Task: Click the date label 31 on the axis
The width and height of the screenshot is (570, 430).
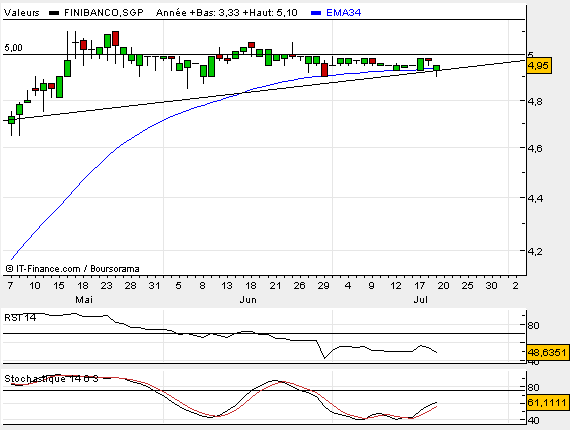Action: click(154, 286)
